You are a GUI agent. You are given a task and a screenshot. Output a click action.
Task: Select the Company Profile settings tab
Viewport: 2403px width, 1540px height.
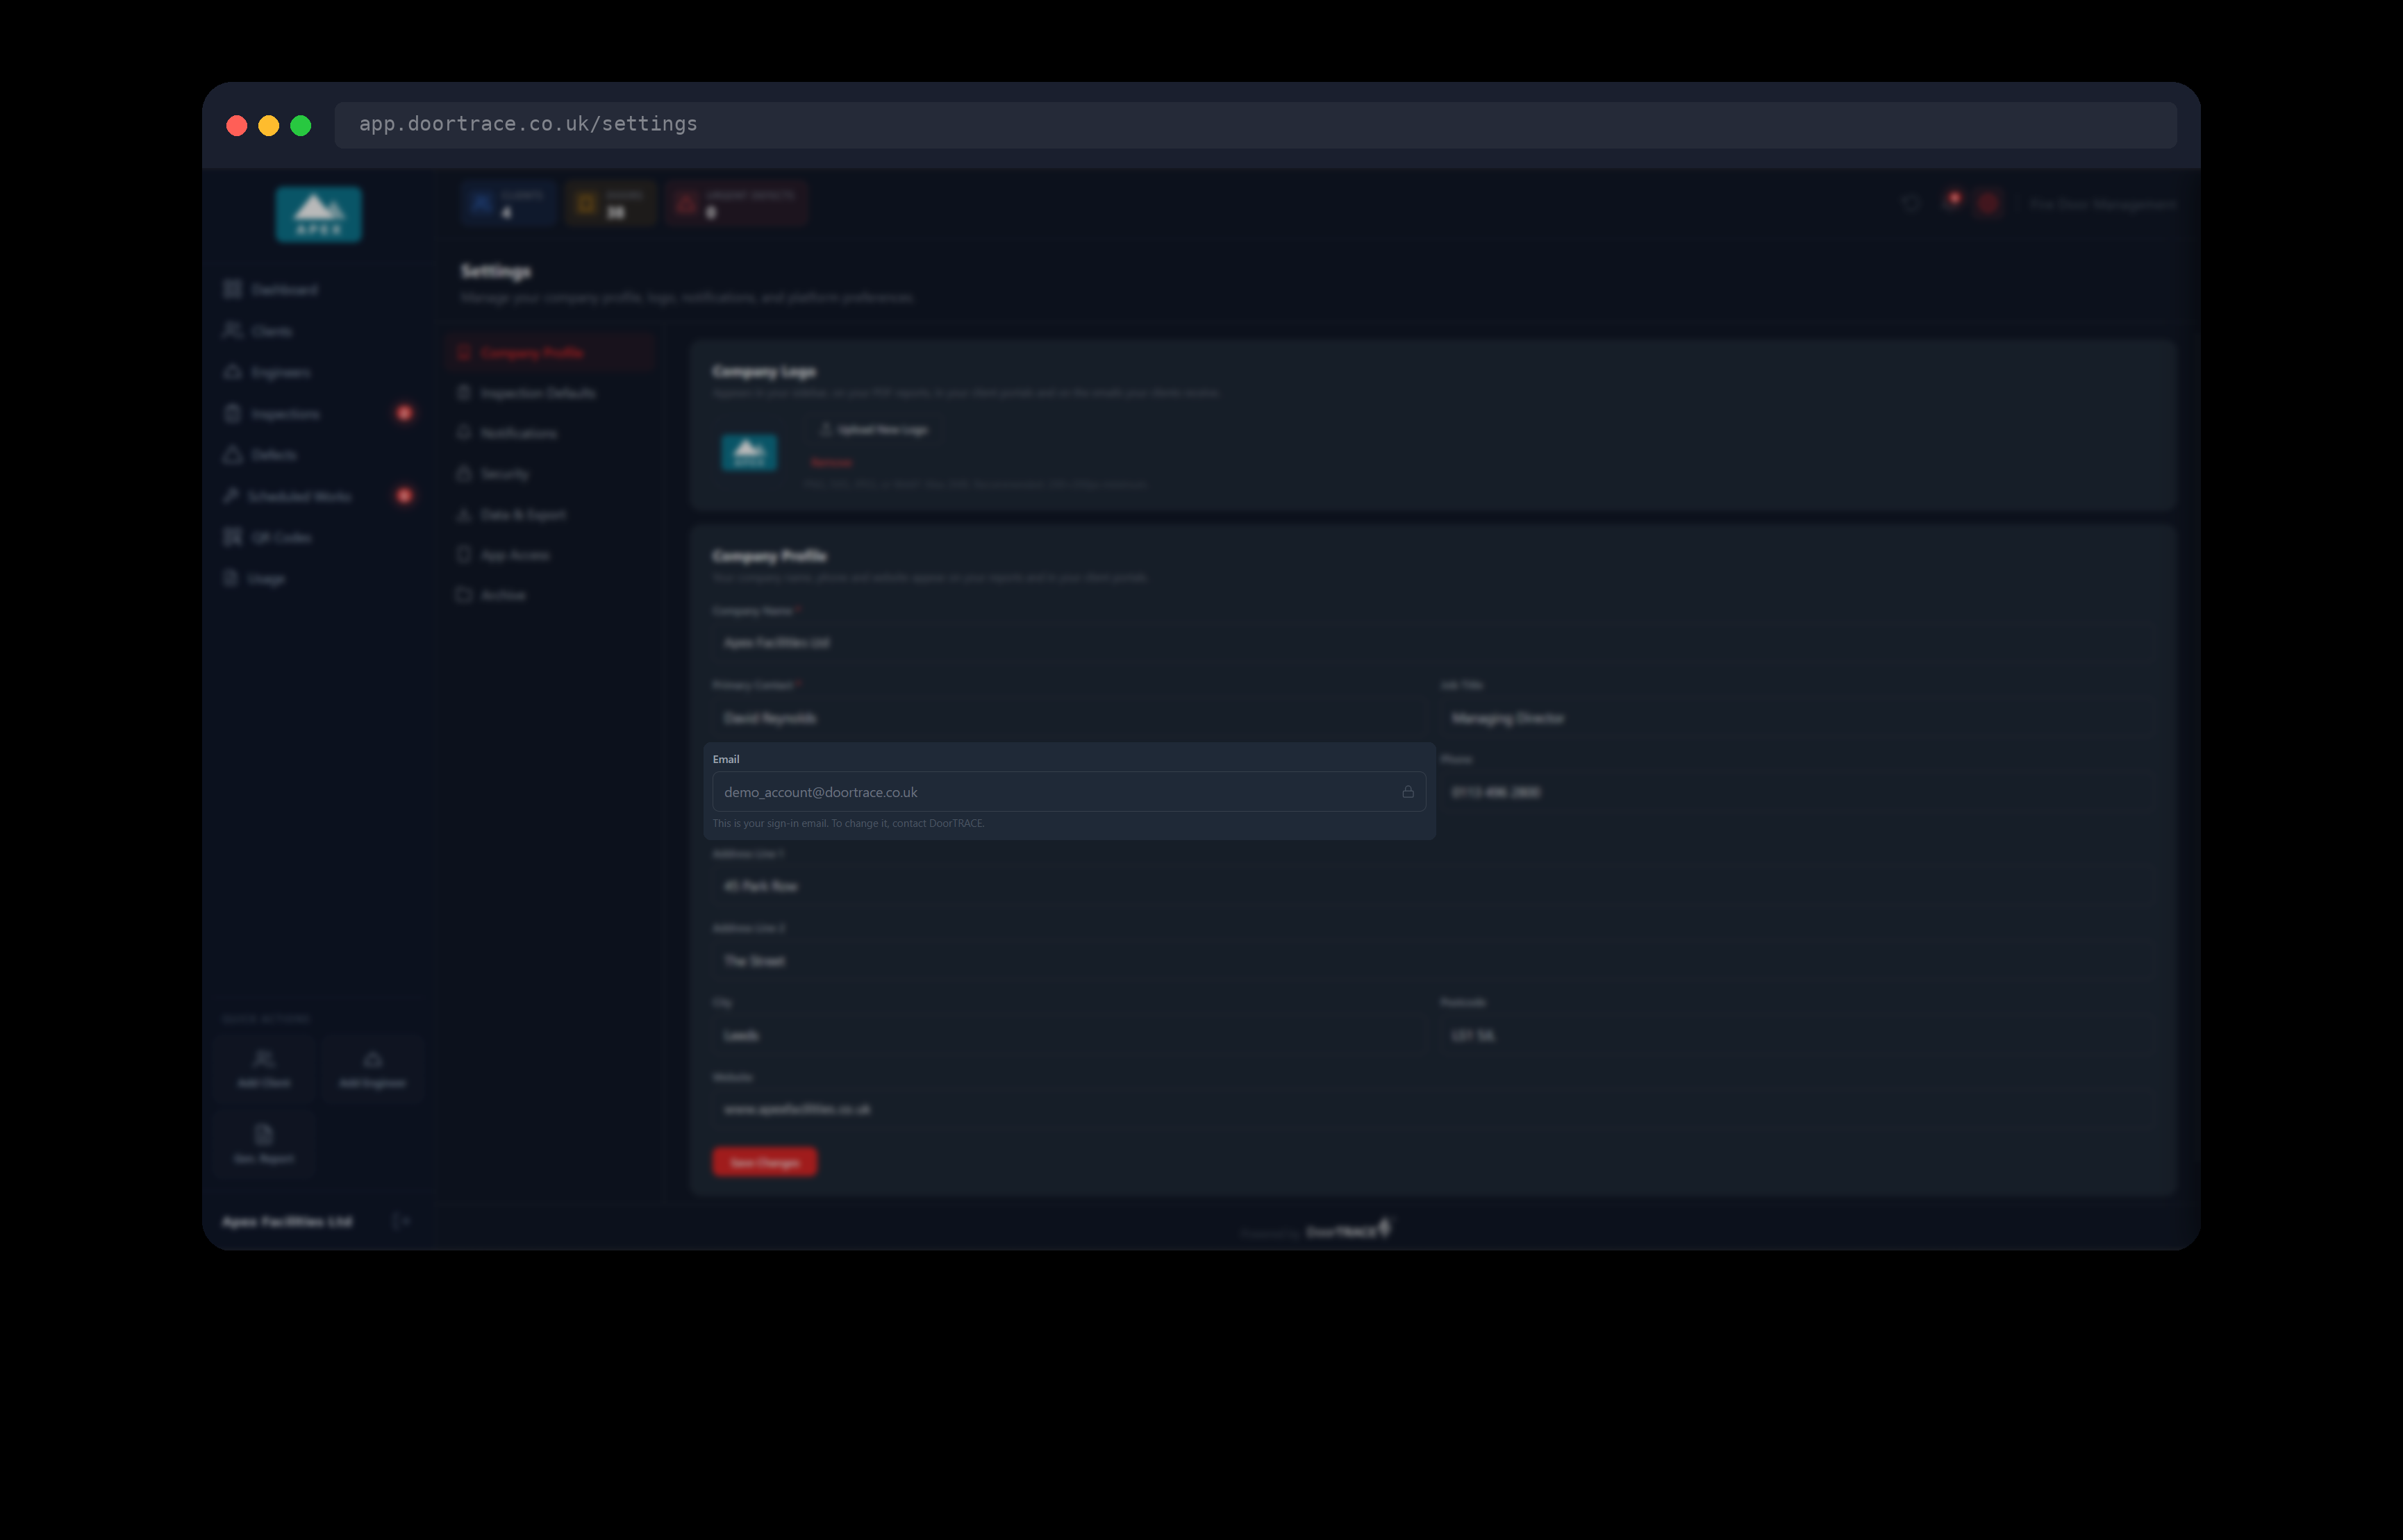pyautogui.click(x=551, y=352)
